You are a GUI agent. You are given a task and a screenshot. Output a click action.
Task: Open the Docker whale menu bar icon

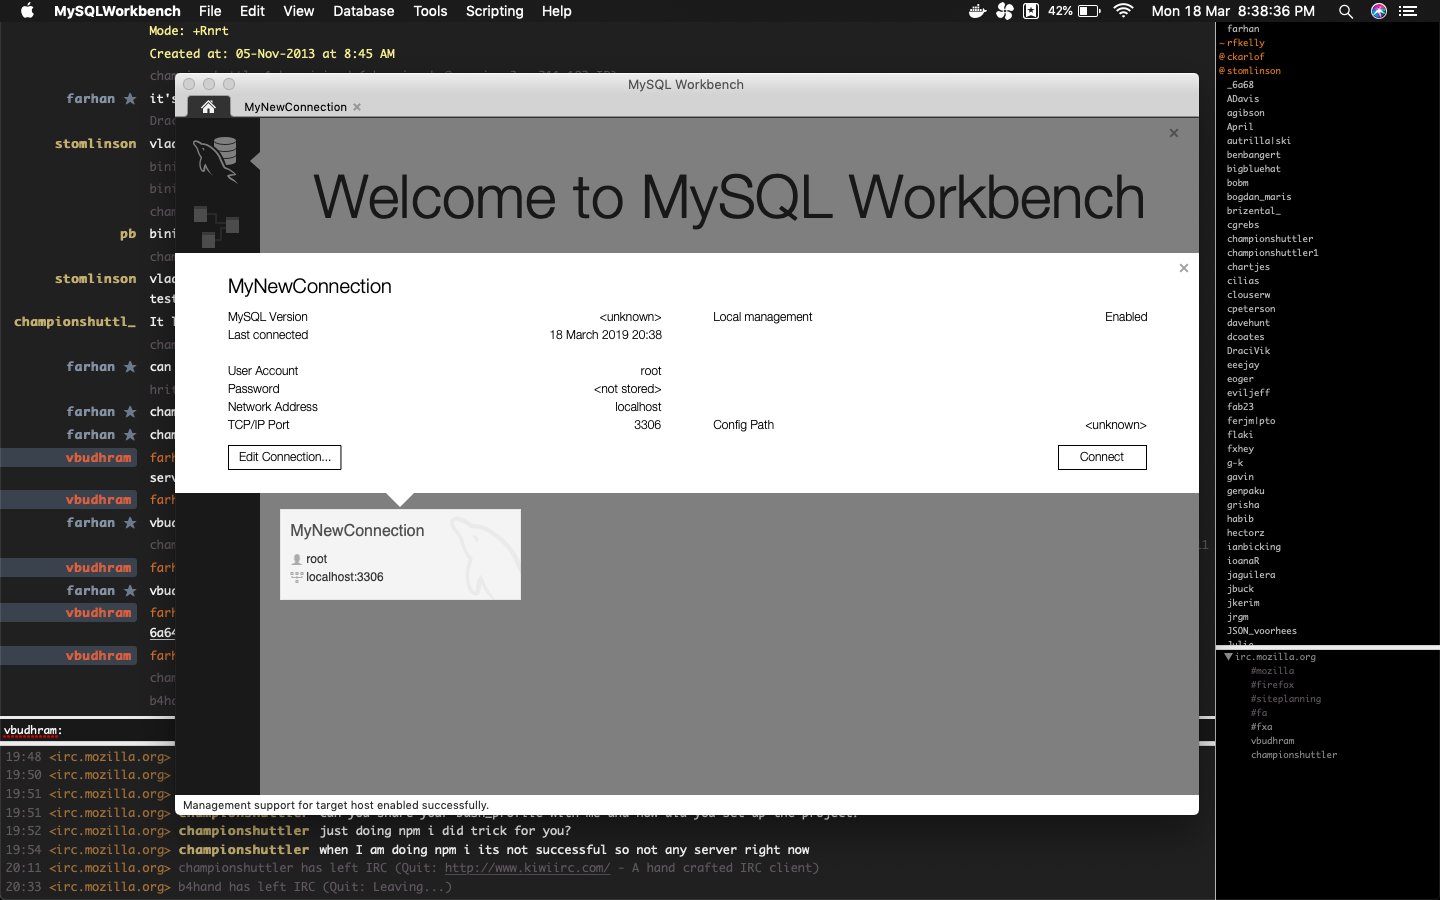pos(977,11)
